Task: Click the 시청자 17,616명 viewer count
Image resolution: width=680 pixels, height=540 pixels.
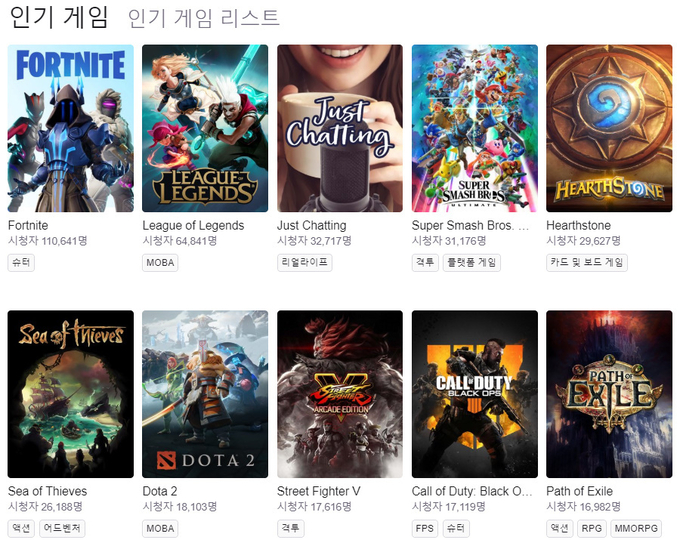Action: (314, 507)
